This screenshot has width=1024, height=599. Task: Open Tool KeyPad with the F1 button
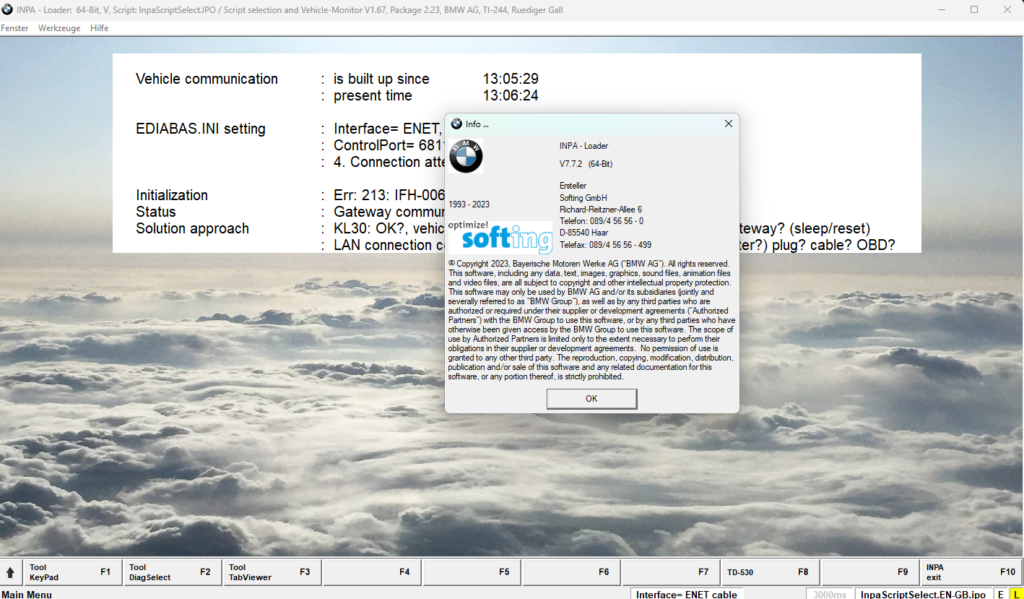pos(70,572)
